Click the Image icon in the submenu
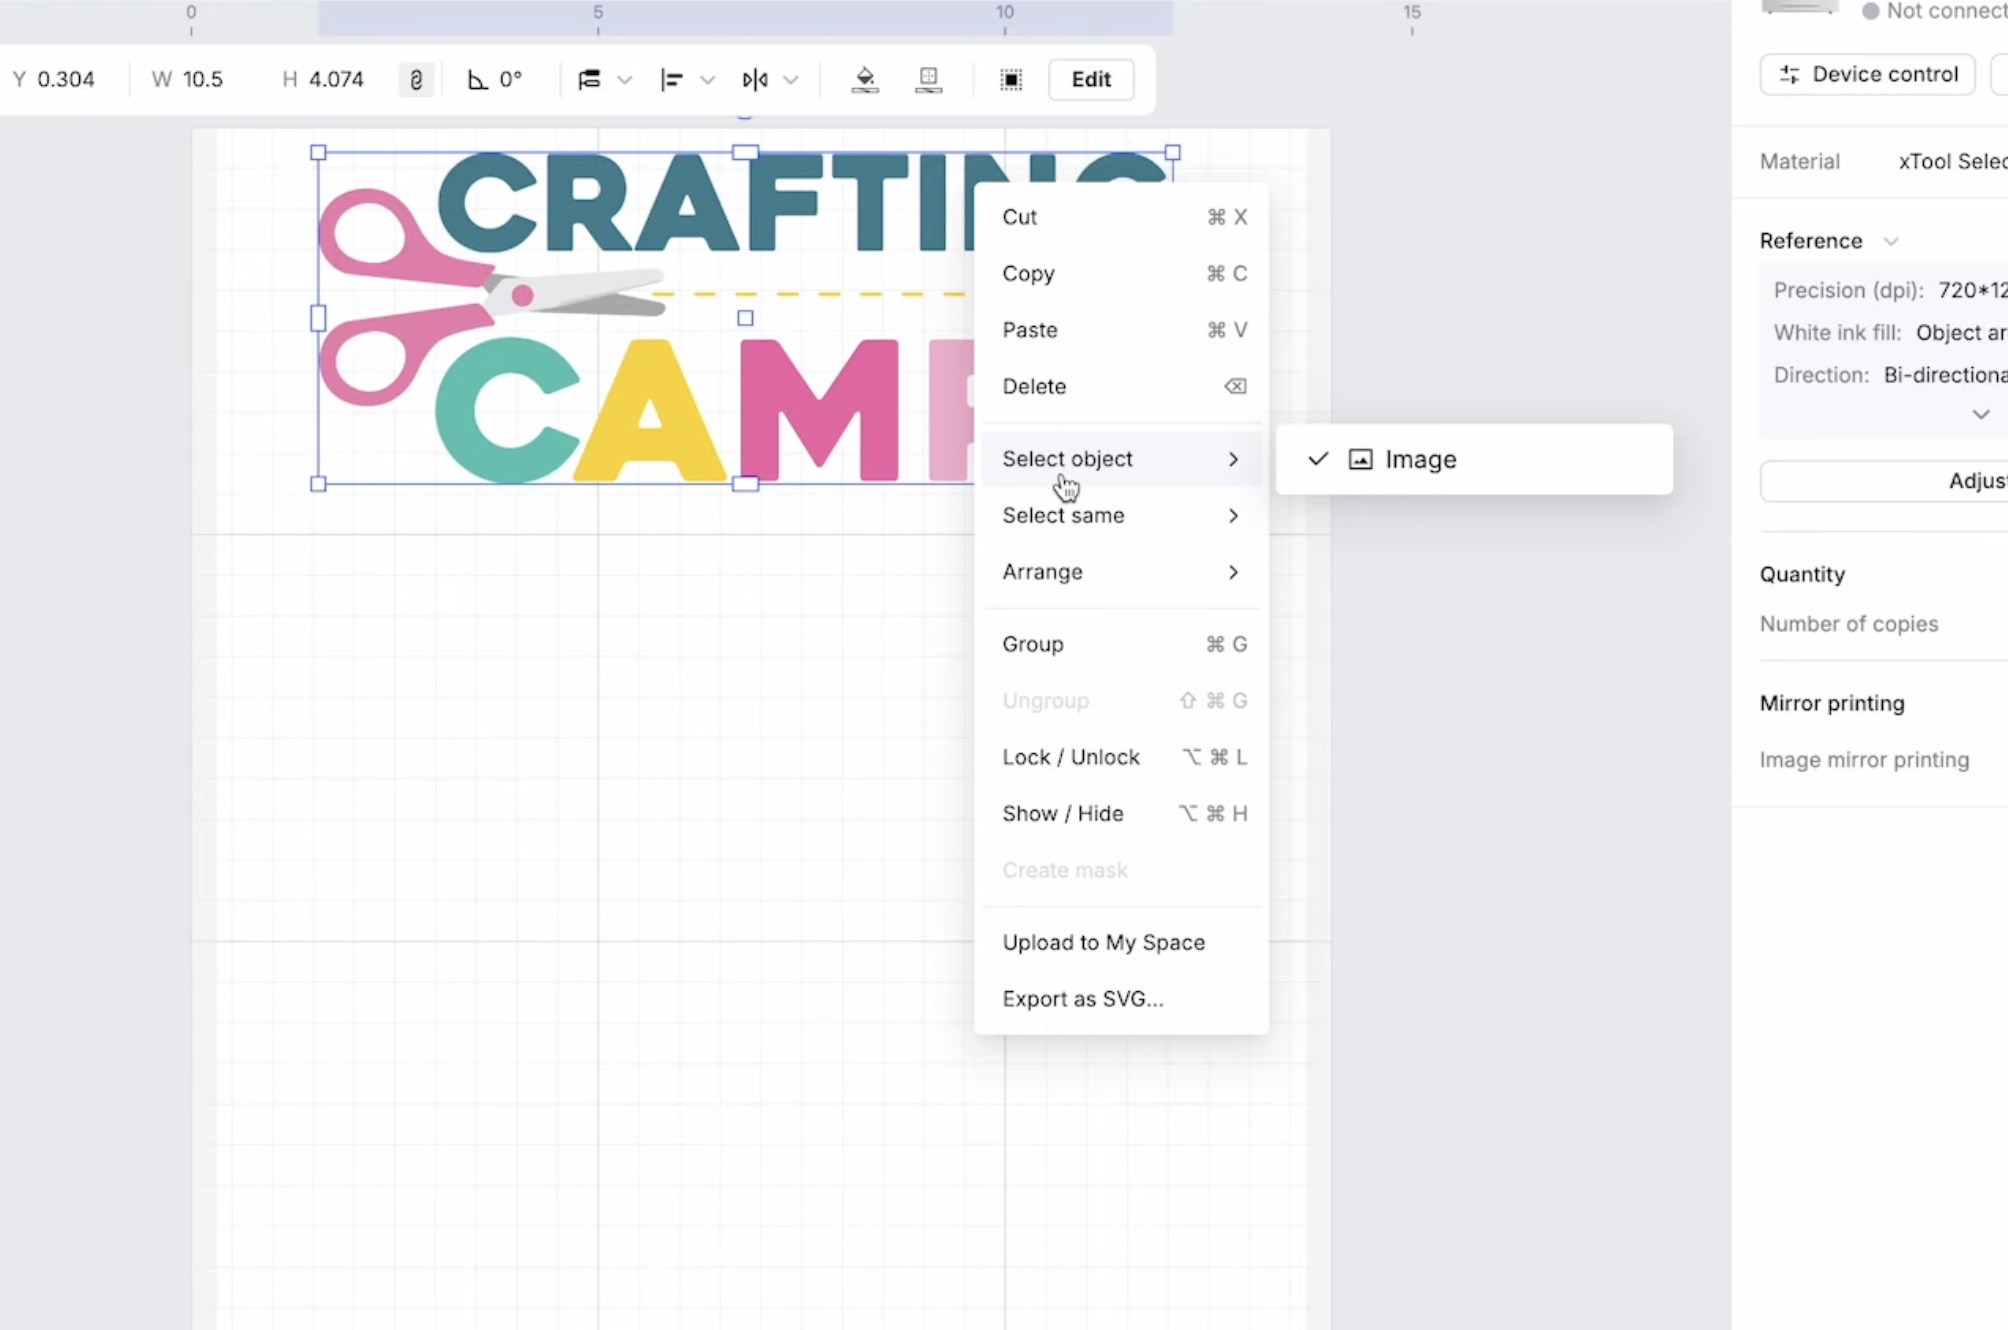The height and width of the screenshot is (1330, 2008). pyautogui.click(x=1360, y=459)
